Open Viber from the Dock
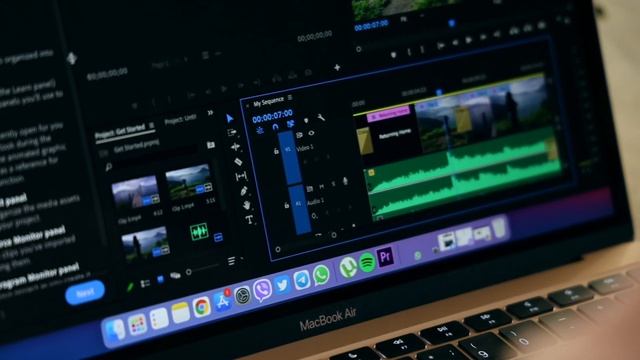 262,290
